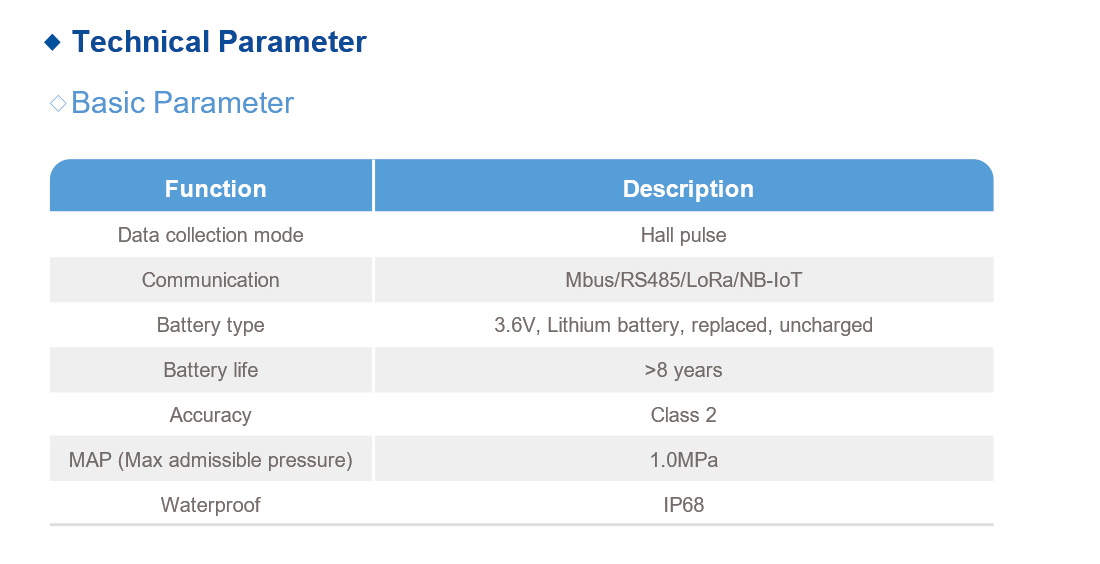Select the MAP (Max admissible pressure) cell

210,460
